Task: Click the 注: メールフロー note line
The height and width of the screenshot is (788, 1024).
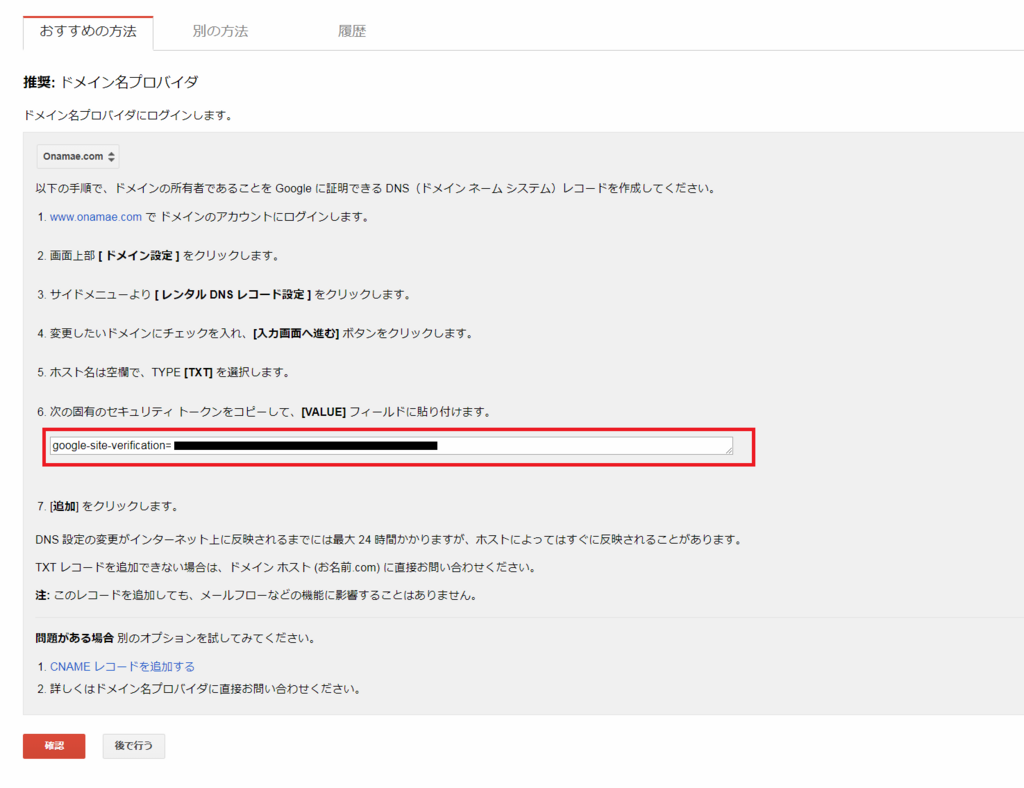Action: (257, 595)
